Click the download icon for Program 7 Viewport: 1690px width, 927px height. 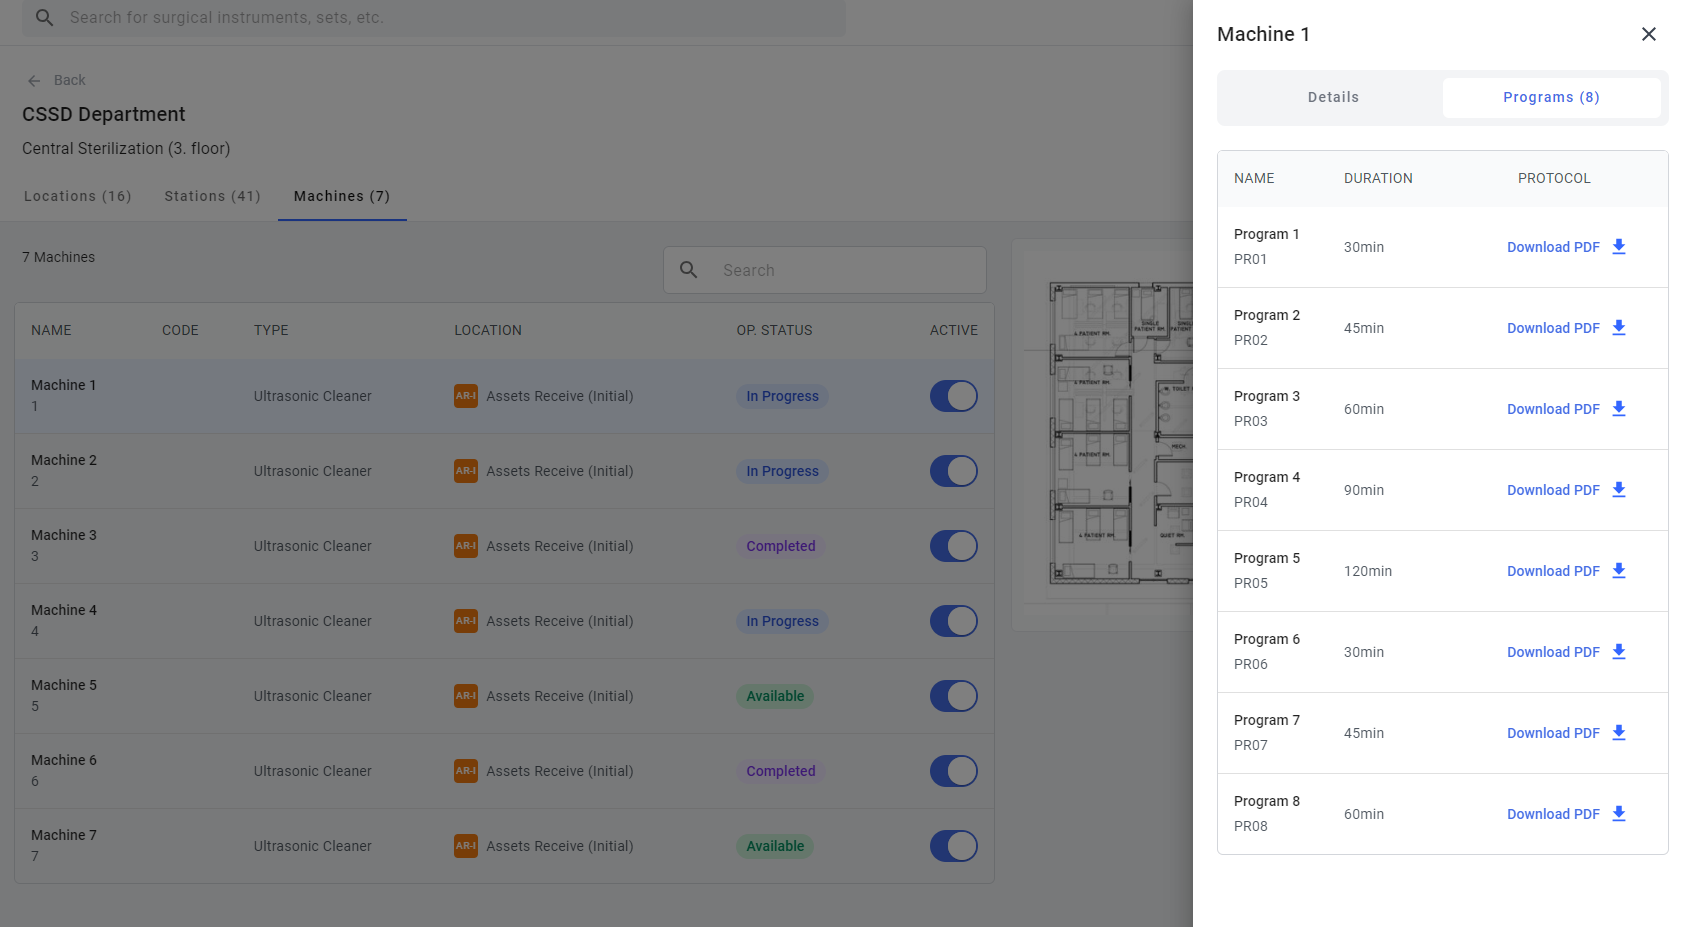coord(1619,733)
